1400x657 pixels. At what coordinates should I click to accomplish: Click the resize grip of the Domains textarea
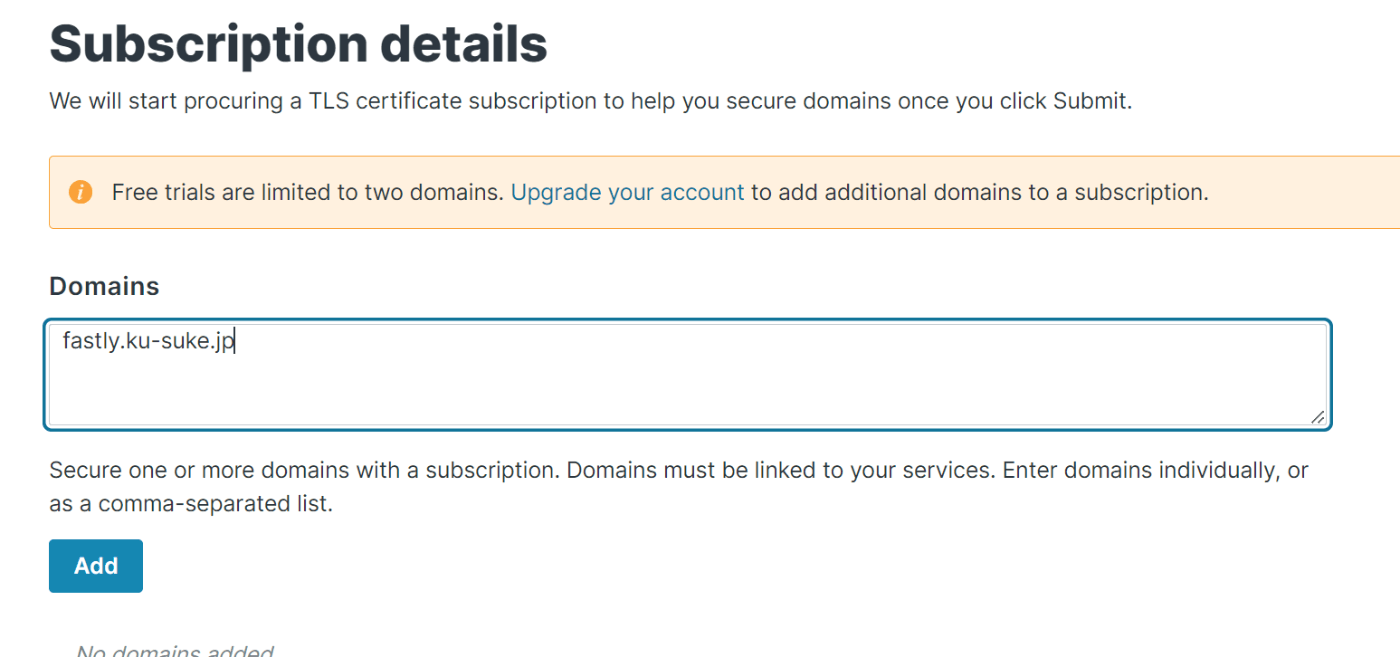[1317, 416]
